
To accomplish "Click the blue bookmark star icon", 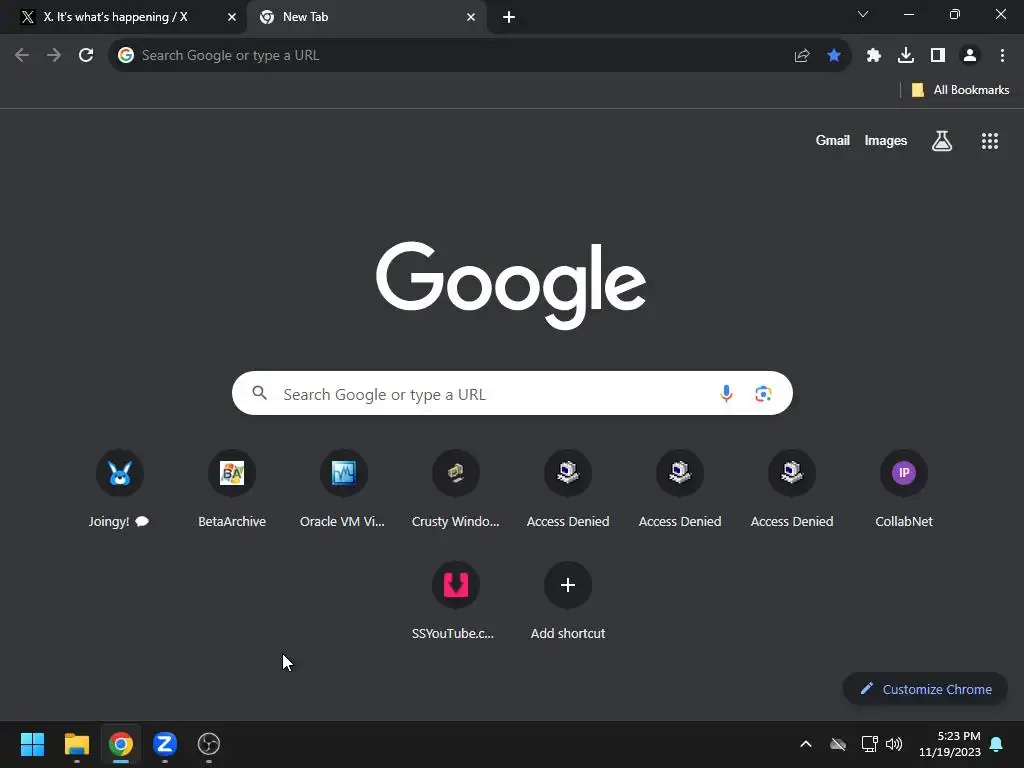I will coord(834,56).
